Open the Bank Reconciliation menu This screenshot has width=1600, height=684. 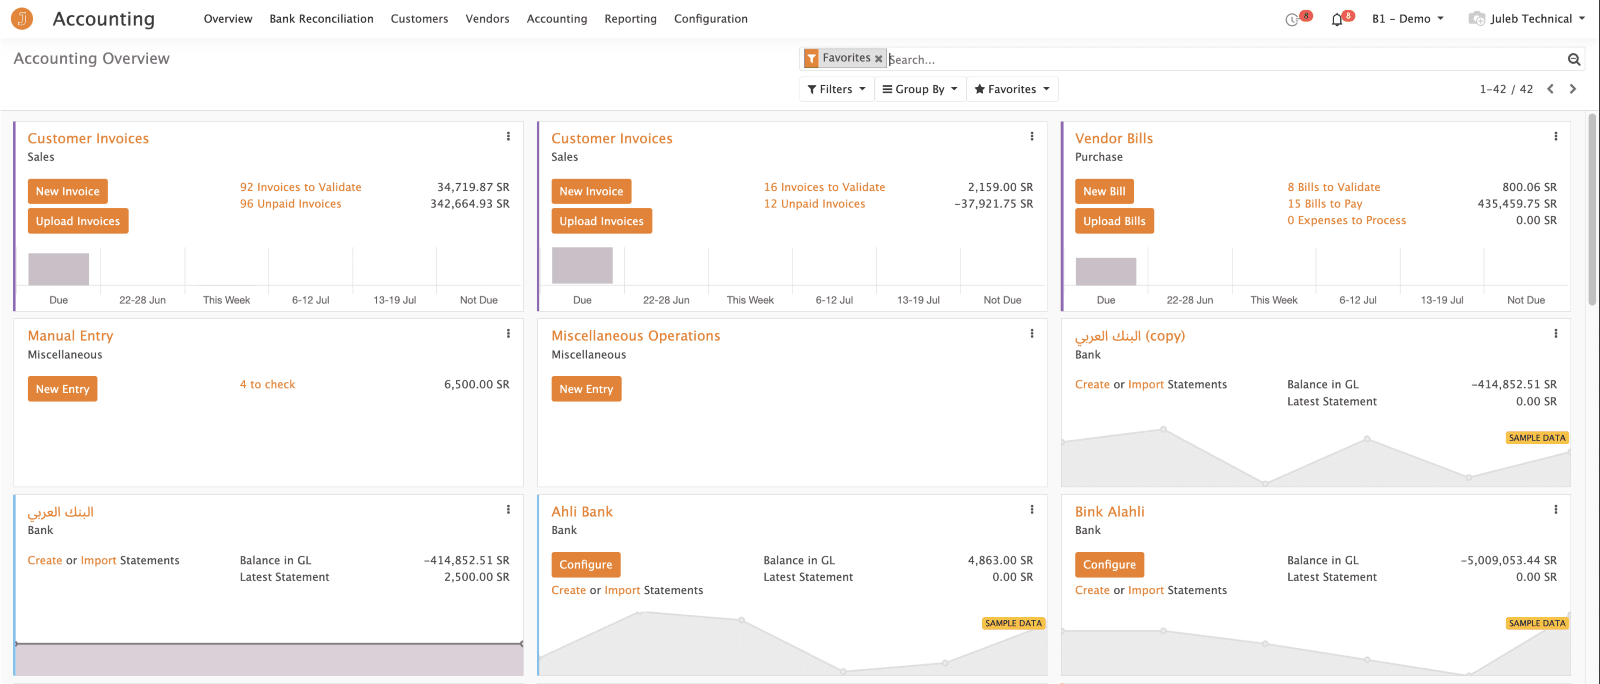[x=321, y=19]
